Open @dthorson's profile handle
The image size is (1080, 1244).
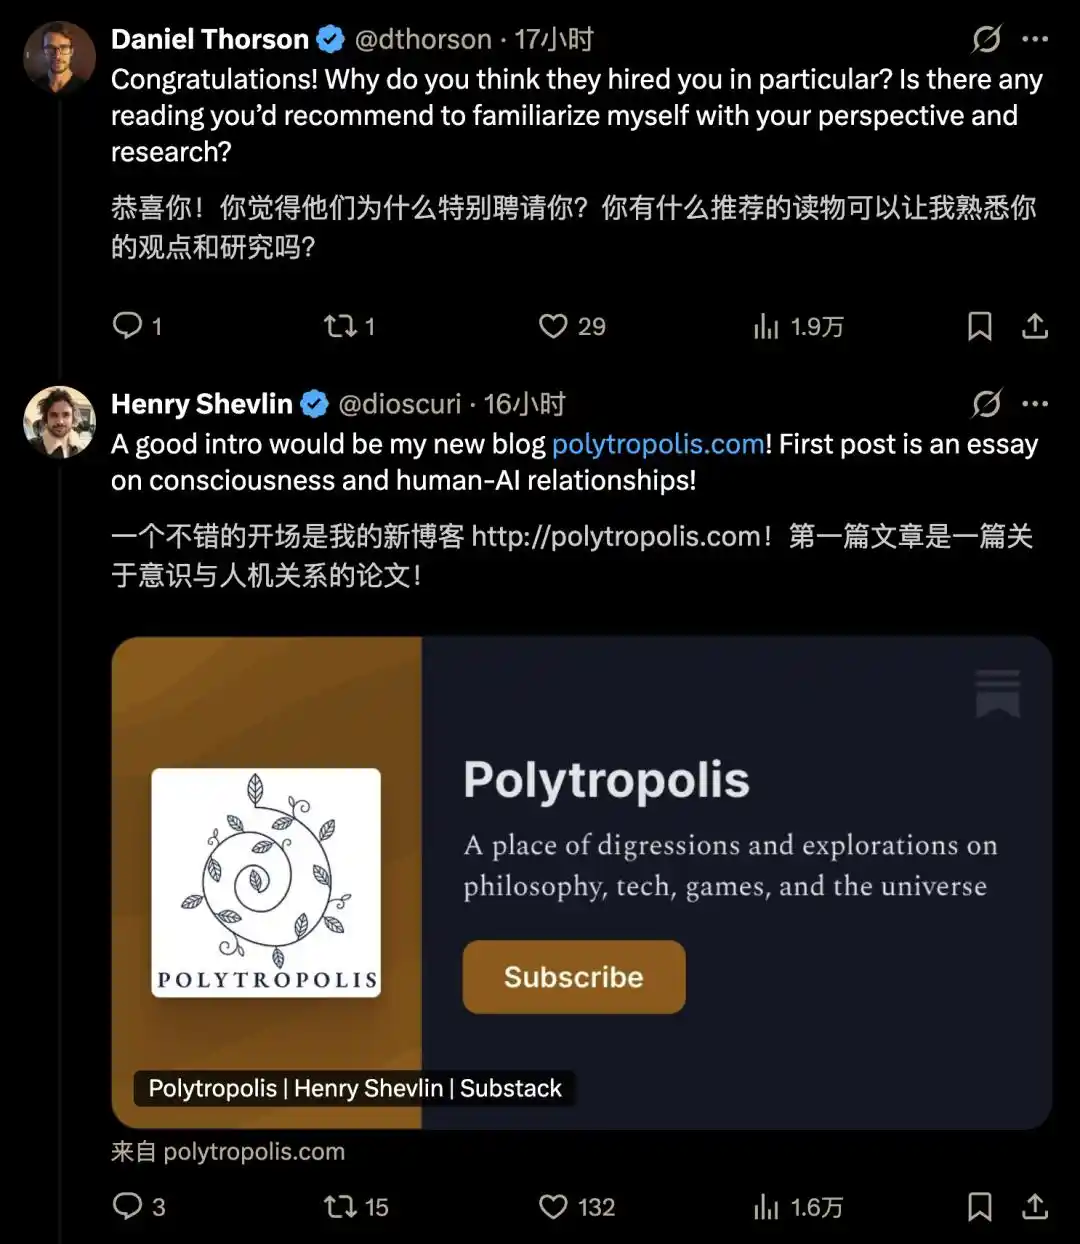point(423,38)
